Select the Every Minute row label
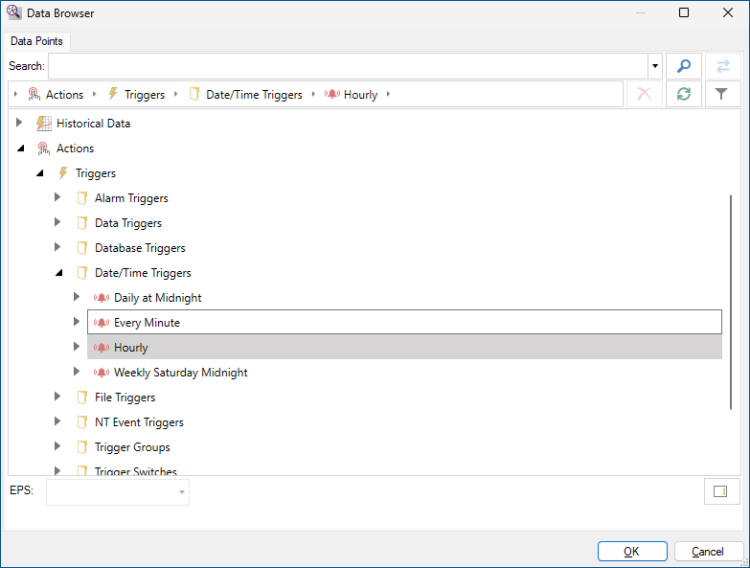The image size is (750, 568). (147, 323)
